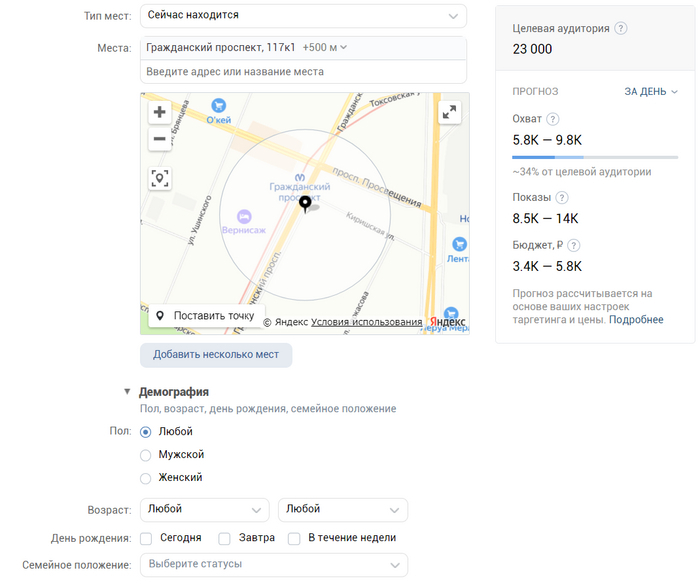
Task: Click the help icon next to Показы
Action: pyautogui.click(x=562, y=197)
